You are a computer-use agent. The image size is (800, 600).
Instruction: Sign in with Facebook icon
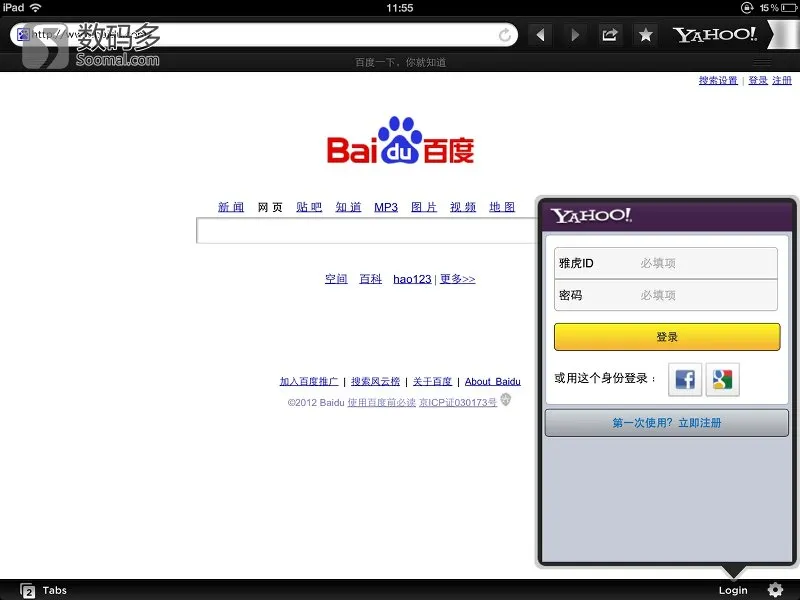click(685, 379)
